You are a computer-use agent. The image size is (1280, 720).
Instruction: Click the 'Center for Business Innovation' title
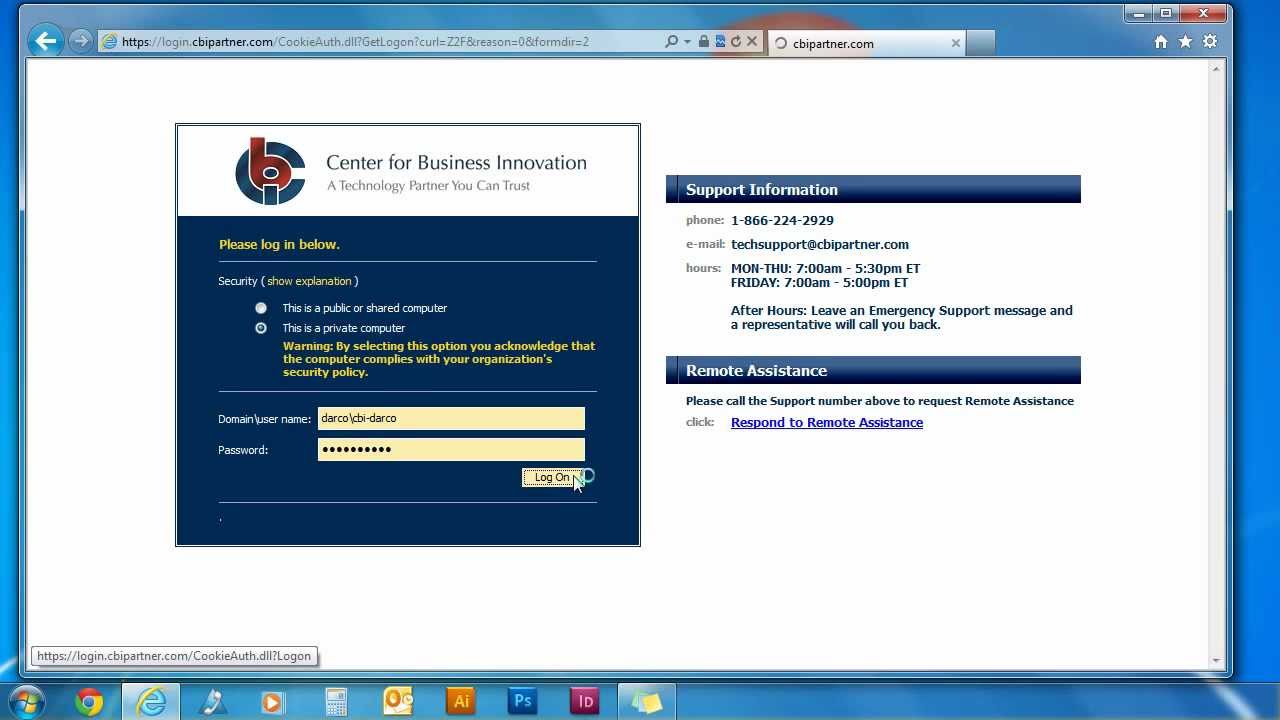[x=456, y=162]
